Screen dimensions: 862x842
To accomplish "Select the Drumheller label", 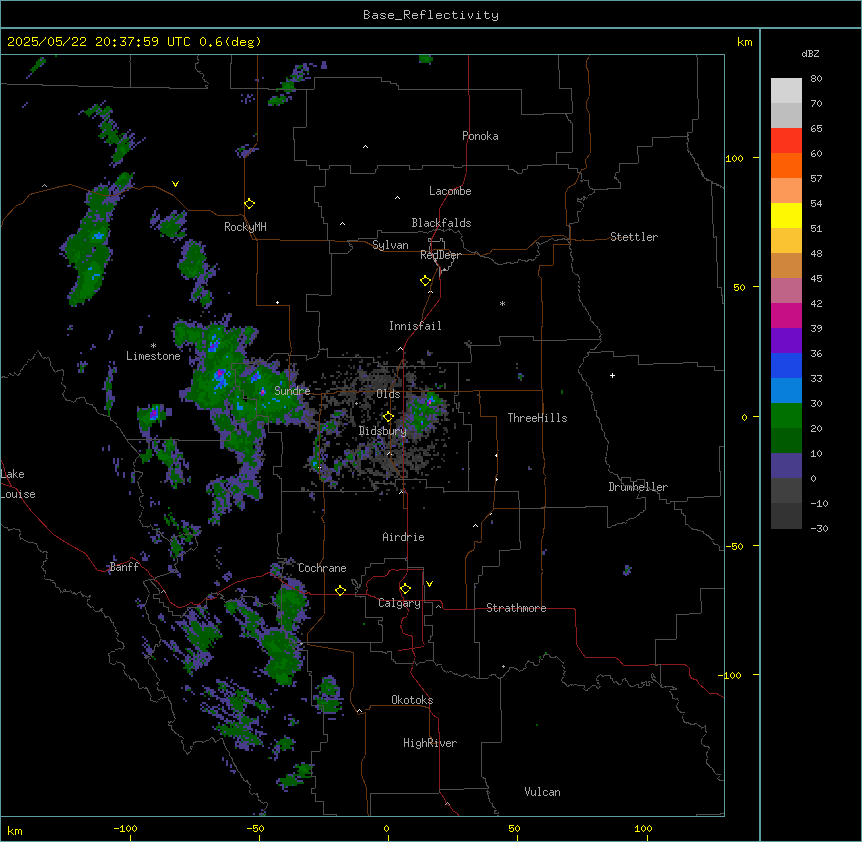I will click(x=638, y=487).
